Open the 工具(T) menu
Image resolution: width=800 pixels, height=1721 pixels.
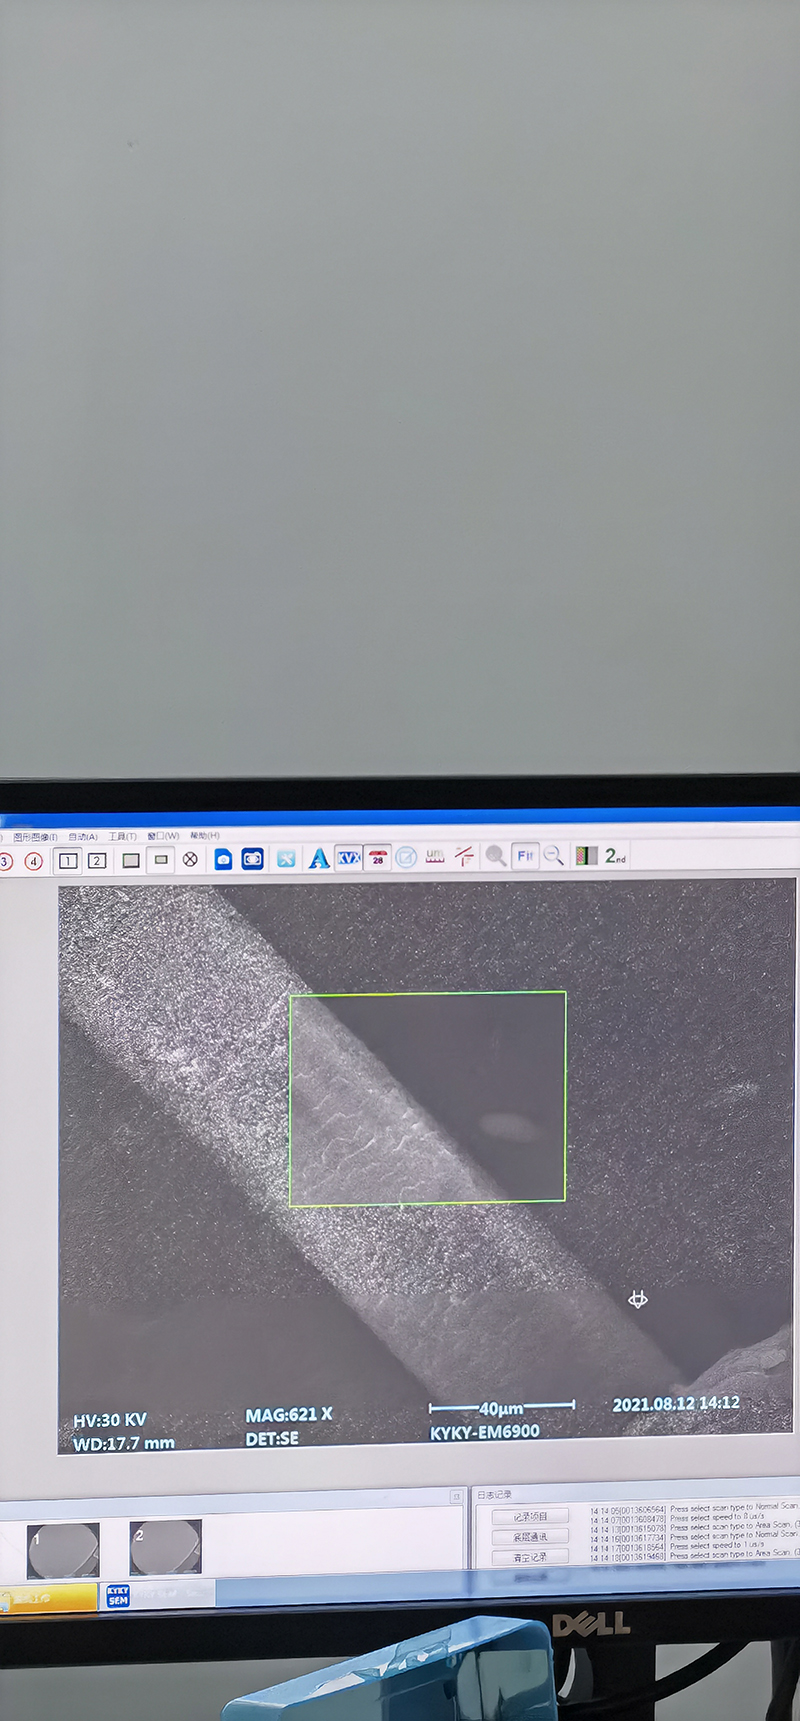click(123, 836)
